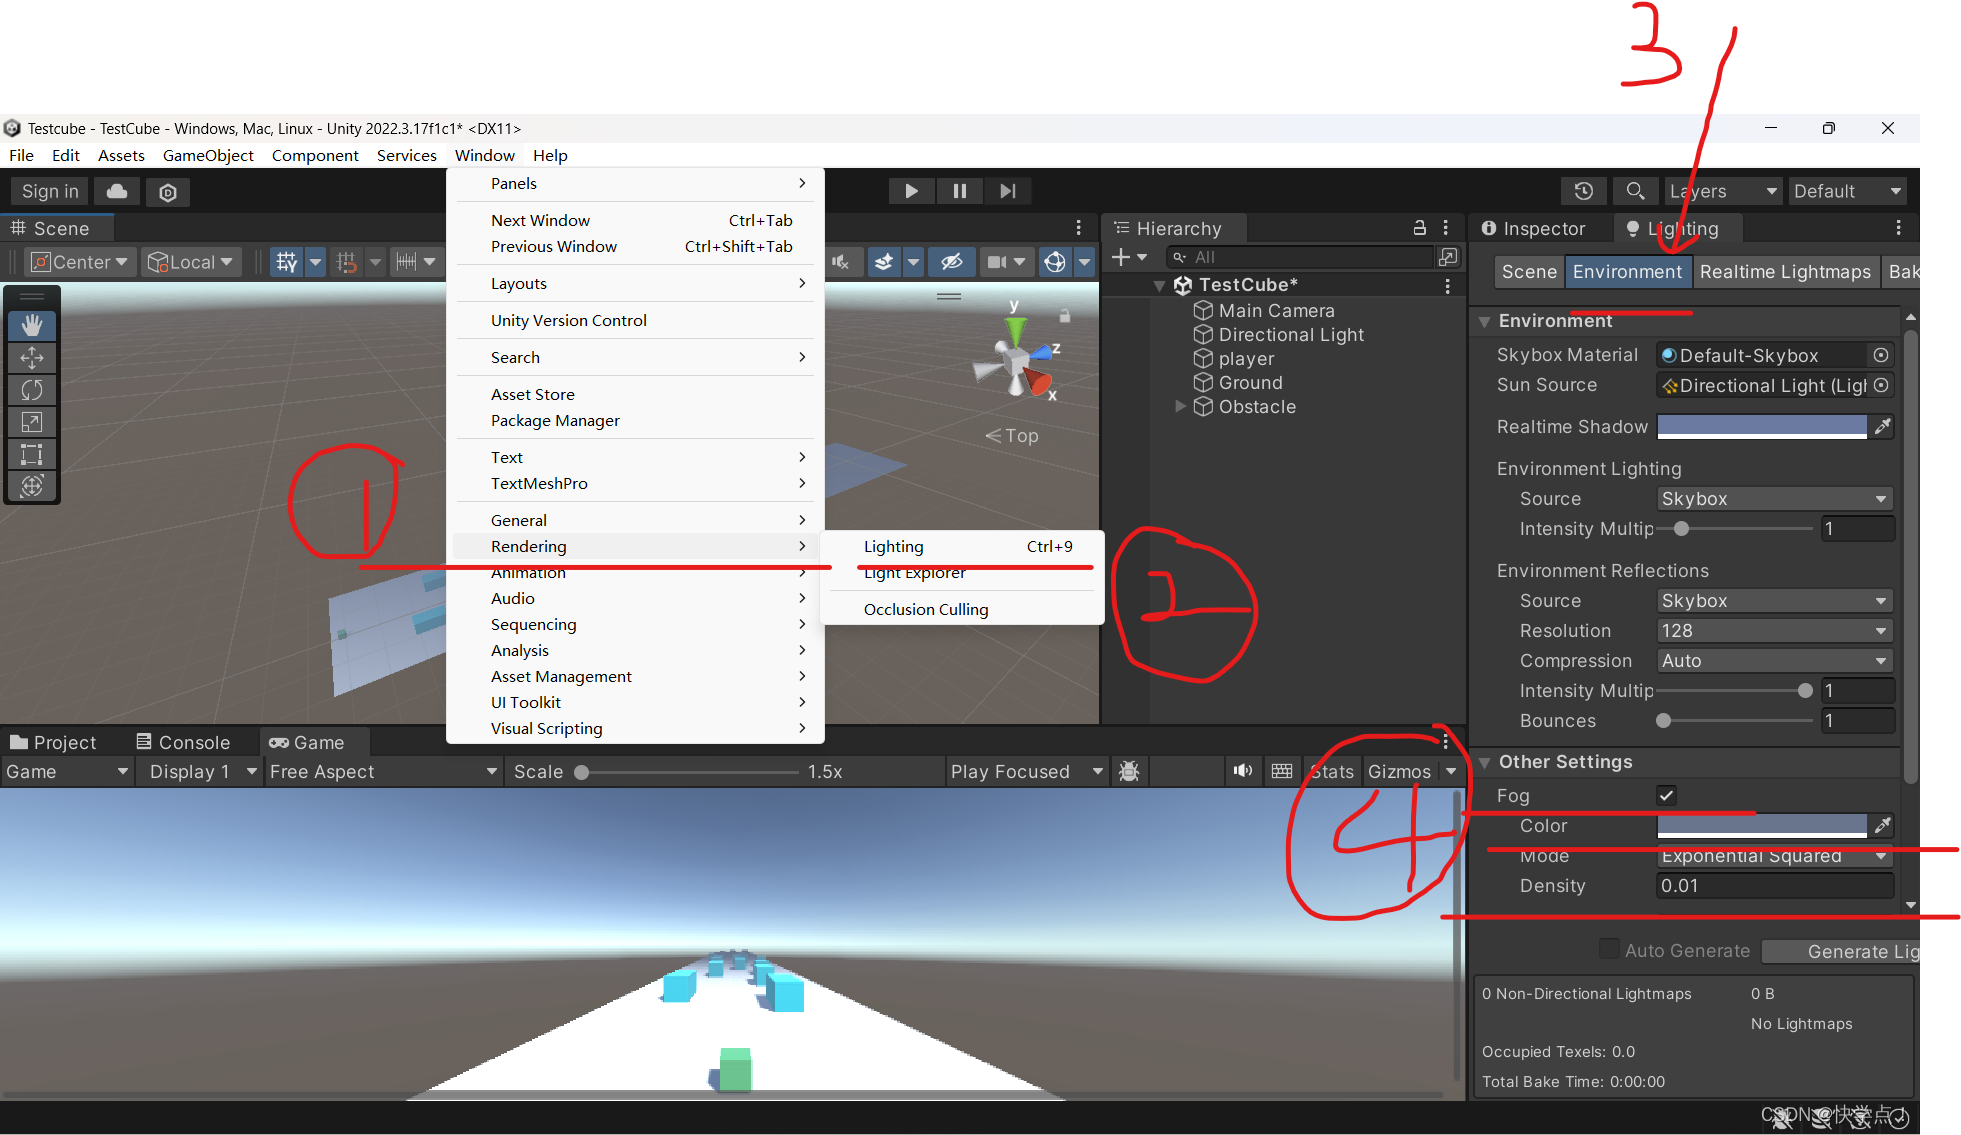Switch to the Inspector tab
The image size is (1961, 1135).
click(x=1533, y=228)
